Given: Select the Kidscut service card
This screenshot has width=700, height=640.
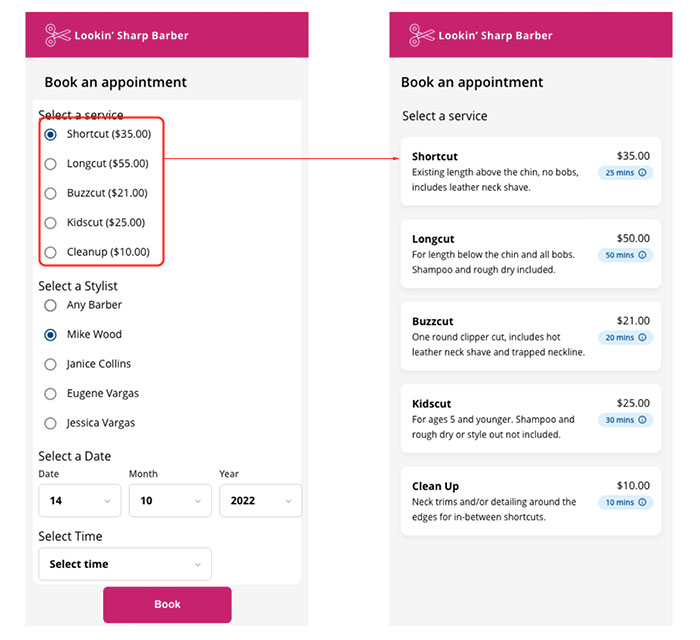Looking at the screenshot, I should (x=531, y=419).
